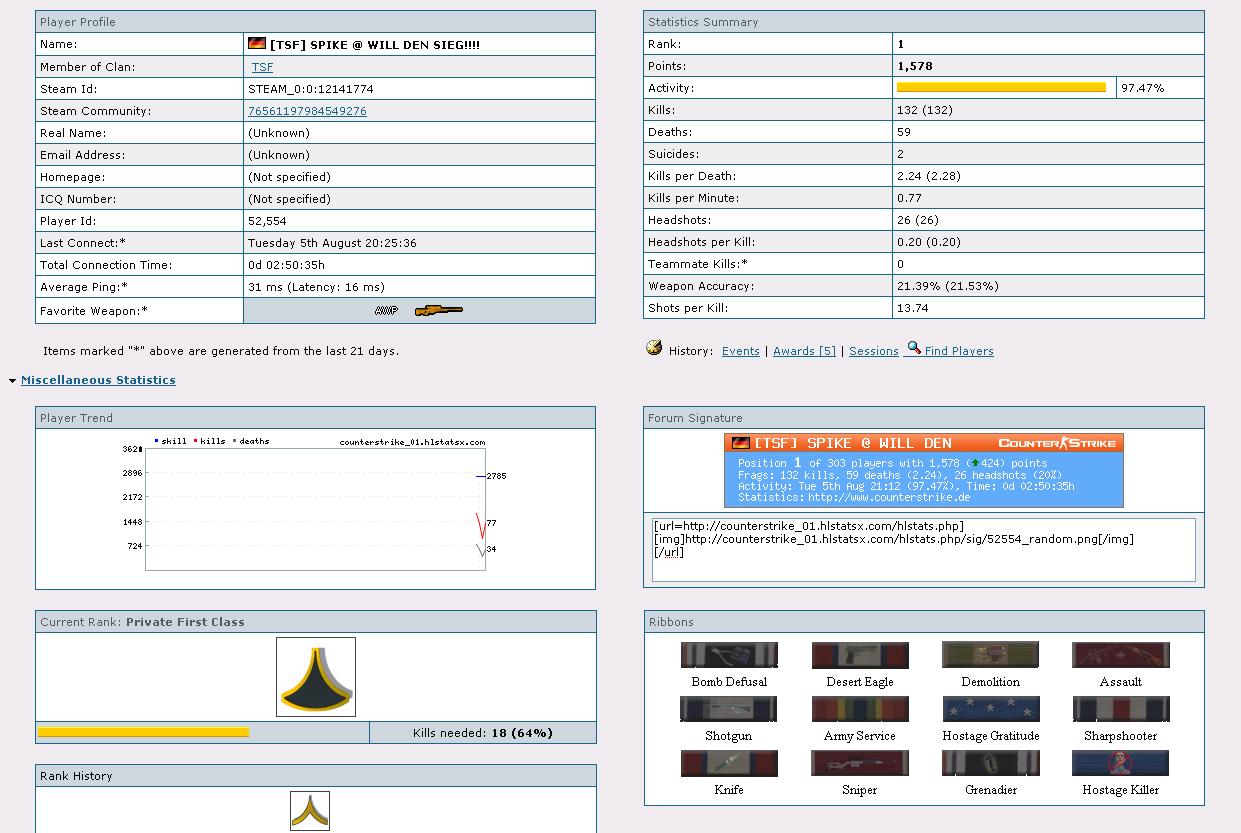Click the Bomb Defusal ribbon icon
The height and width of the screenshot is (833, 1241).
pyautogui.click(x=729, y=655)
